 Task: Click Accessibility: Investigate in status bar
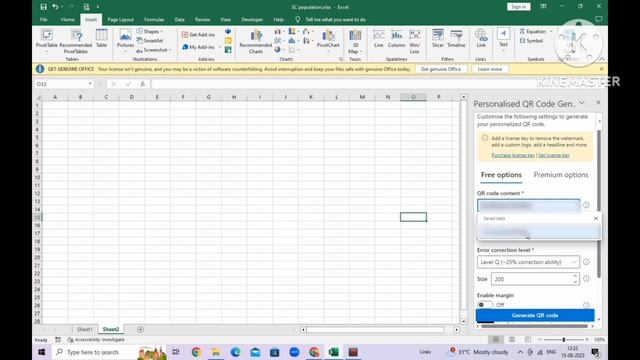point(96,340)
